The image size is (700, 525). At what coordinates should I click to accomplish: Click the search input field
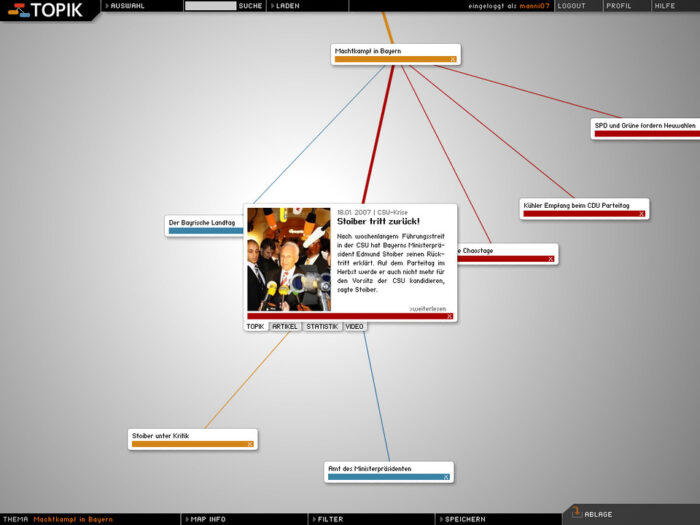click(x=210, y=6)
